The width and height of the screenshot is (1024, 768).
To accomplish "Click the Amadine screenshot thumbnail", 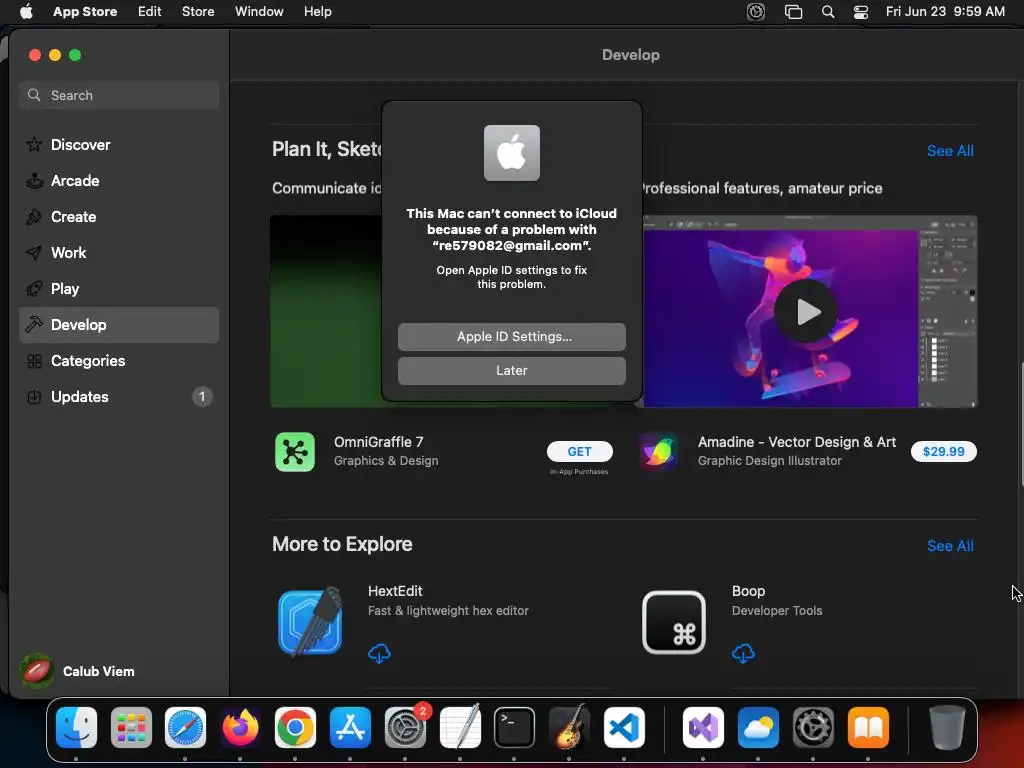I will [x=808, y=312].
